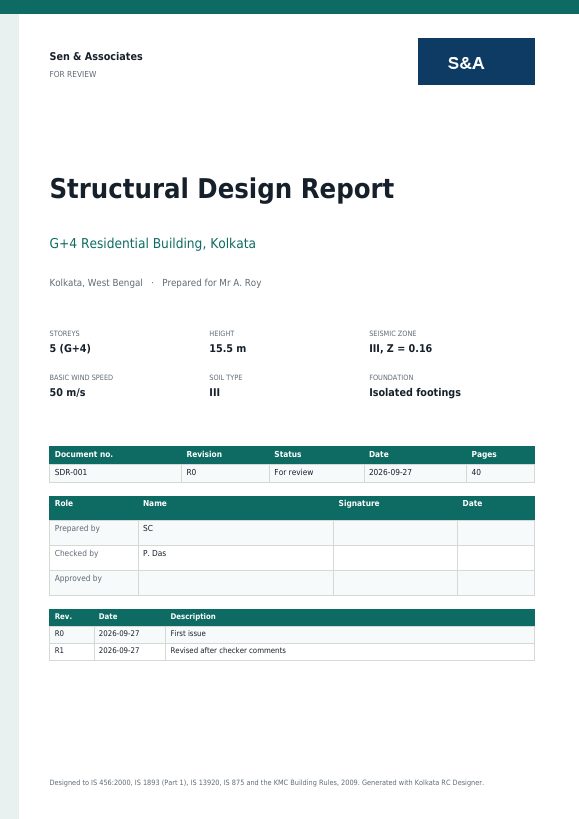Click the pages value '40'

click(x=500, y=472)
